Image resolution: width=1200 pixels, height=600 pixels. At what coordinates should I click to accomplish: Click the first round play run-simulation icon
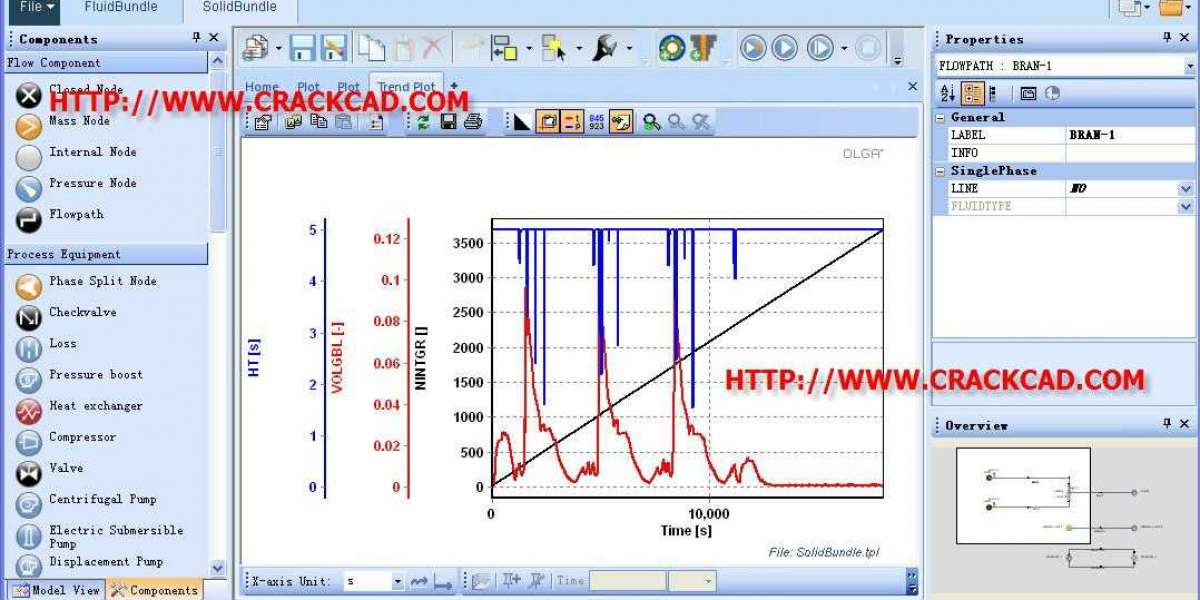coord(753,48)
